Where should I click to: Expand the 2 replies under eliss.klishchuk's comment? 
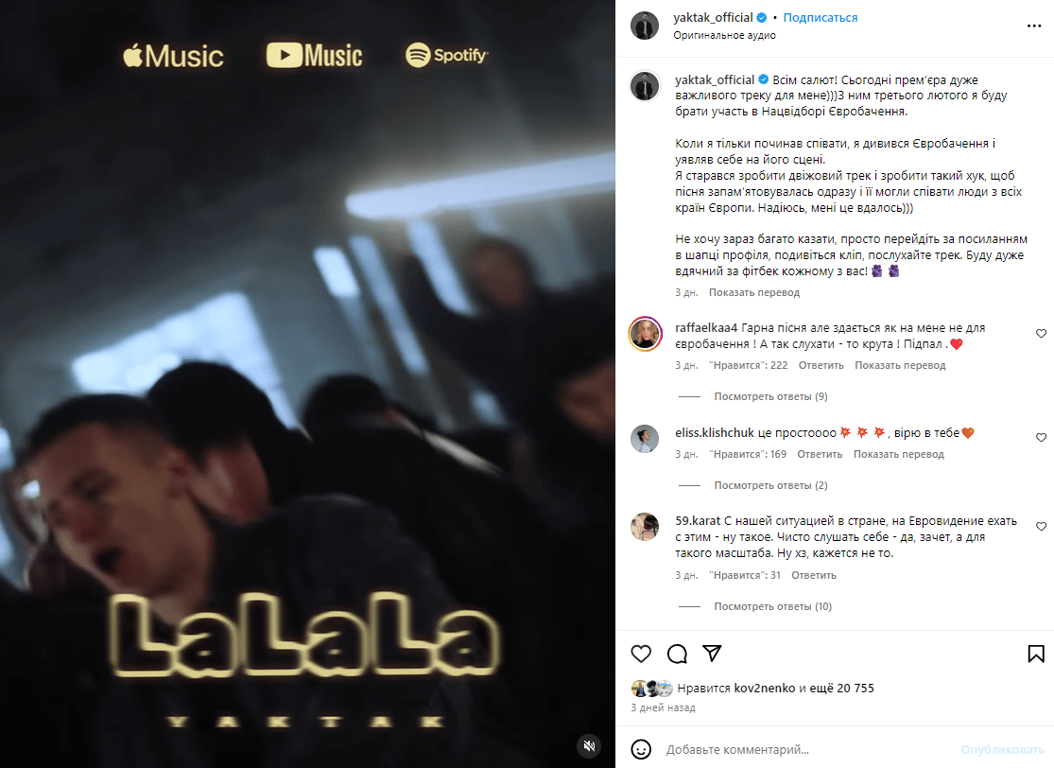click(770, 485)
